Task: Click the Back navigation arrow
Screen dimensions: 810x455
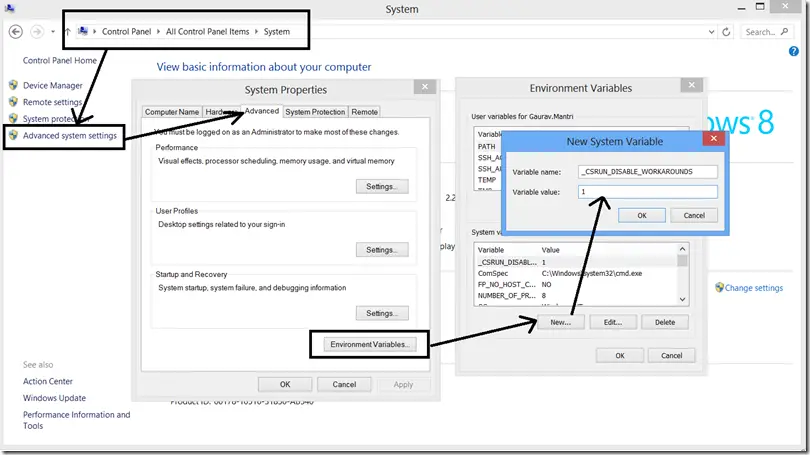Action: pyautogui.click(x=15, y=32)
